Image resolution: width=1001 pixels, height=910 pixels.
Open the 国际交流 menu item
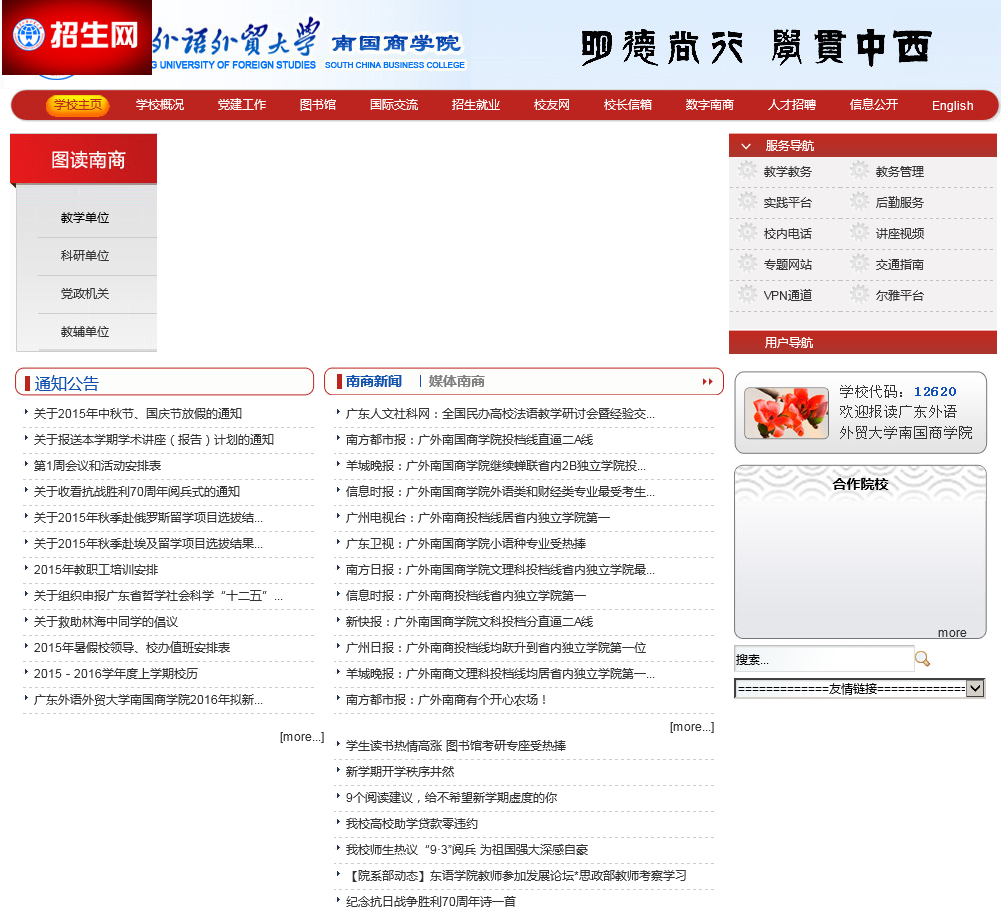point(394,105)
